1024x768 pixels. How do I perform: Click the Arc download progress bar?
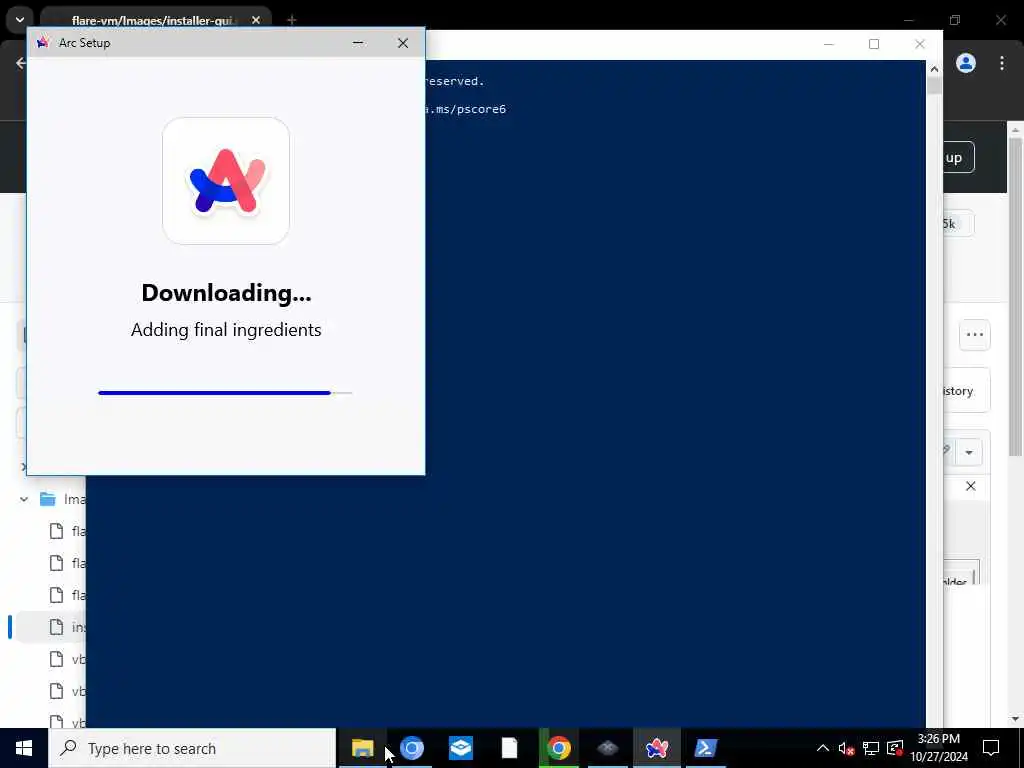tap(225, 393)
